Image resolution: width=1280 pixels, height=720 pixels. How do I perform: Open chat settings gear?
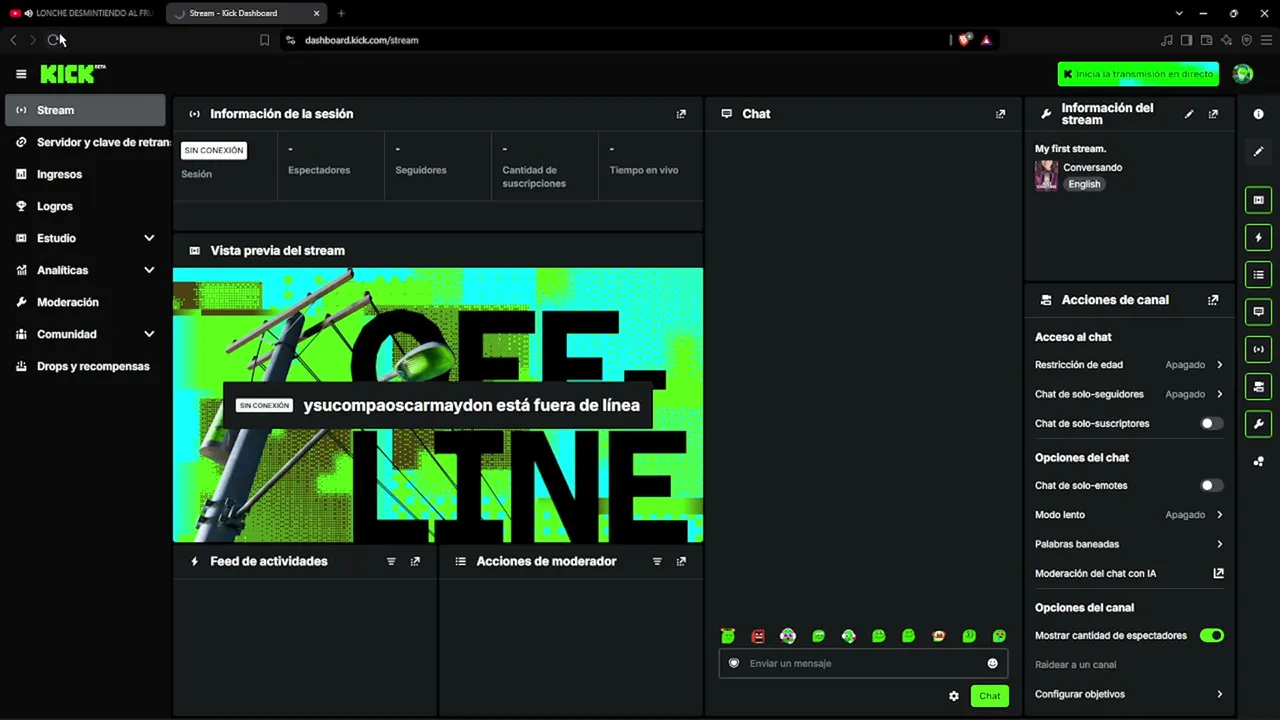(x=954, y=696)
